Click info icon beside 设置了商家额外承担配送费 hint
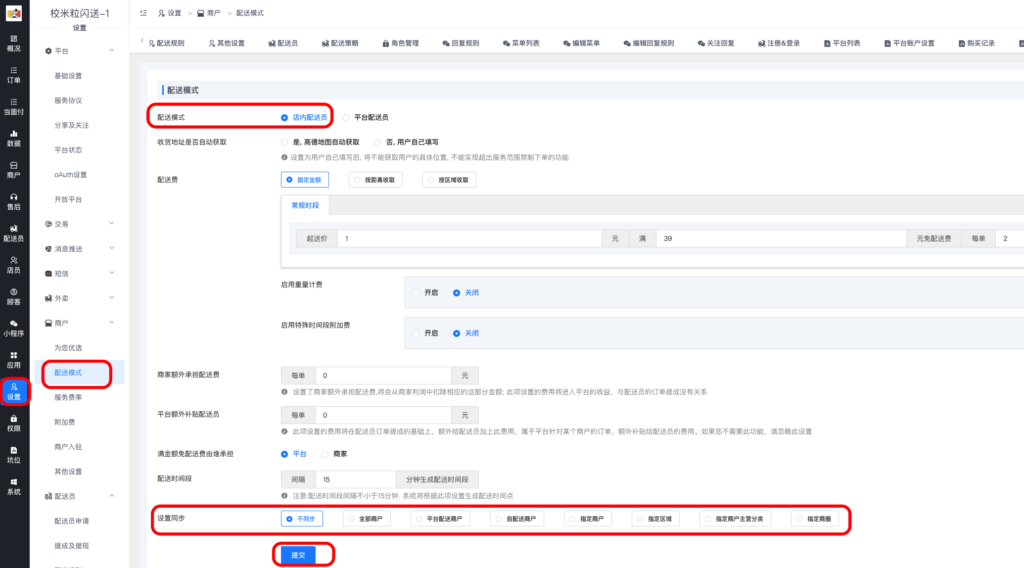The height and width of the screenshot is (568, 1024). click(x=284, y=392)
